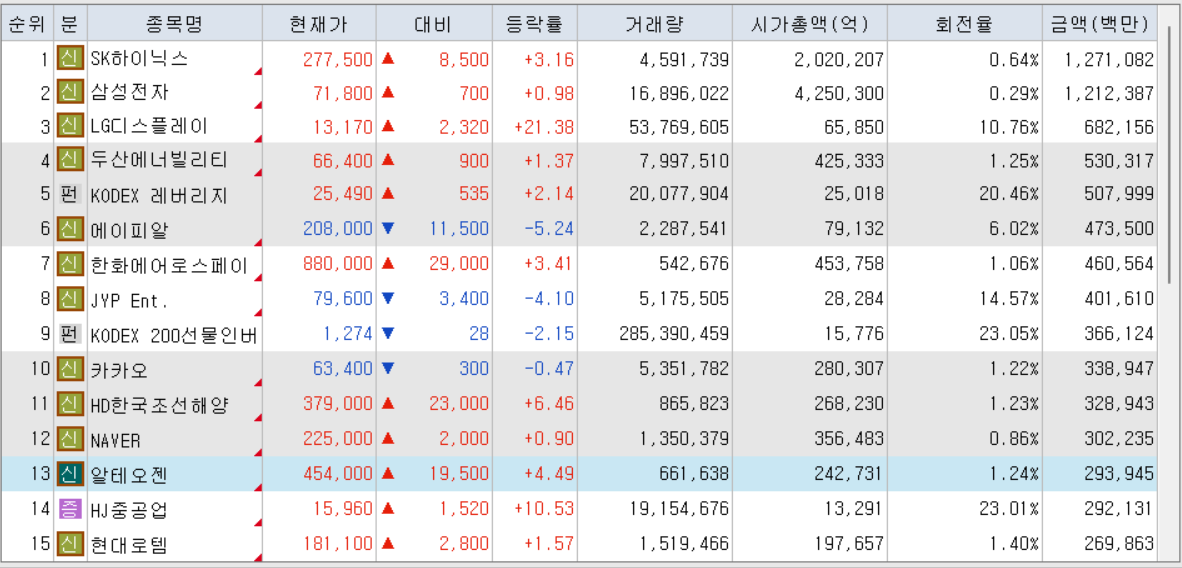Click the up arrow in 한화에어로스페이 row

pos(388,263)
